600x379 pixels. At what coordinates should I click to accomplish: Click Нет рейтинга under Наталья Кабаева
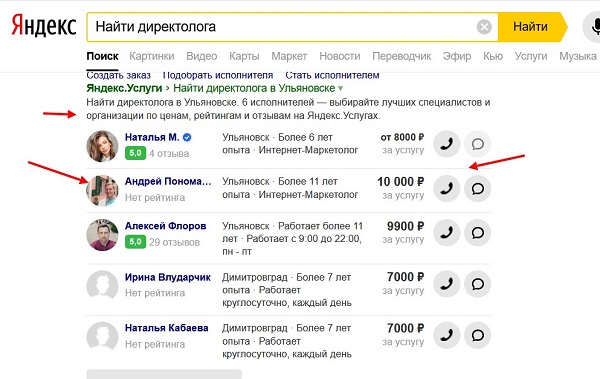pyautogui.click(x=155, y=344)
